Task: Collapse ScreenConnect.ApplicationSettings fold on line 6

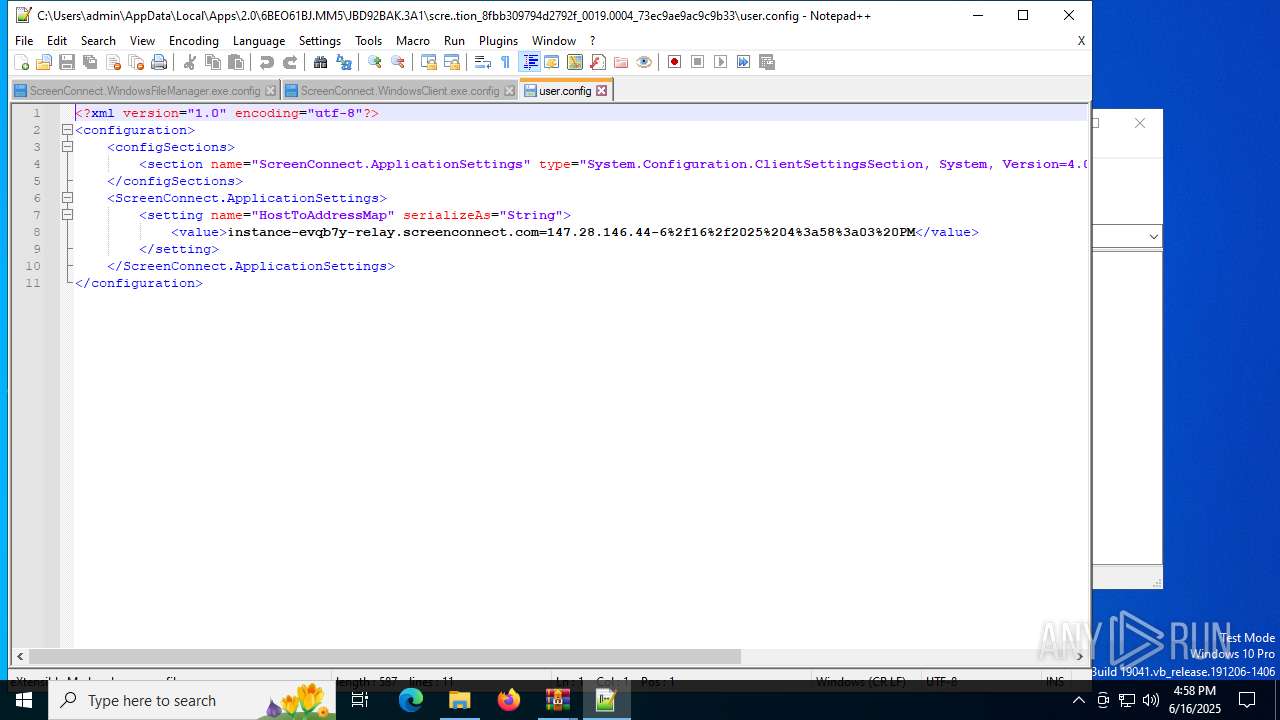Action: (67, 198)
